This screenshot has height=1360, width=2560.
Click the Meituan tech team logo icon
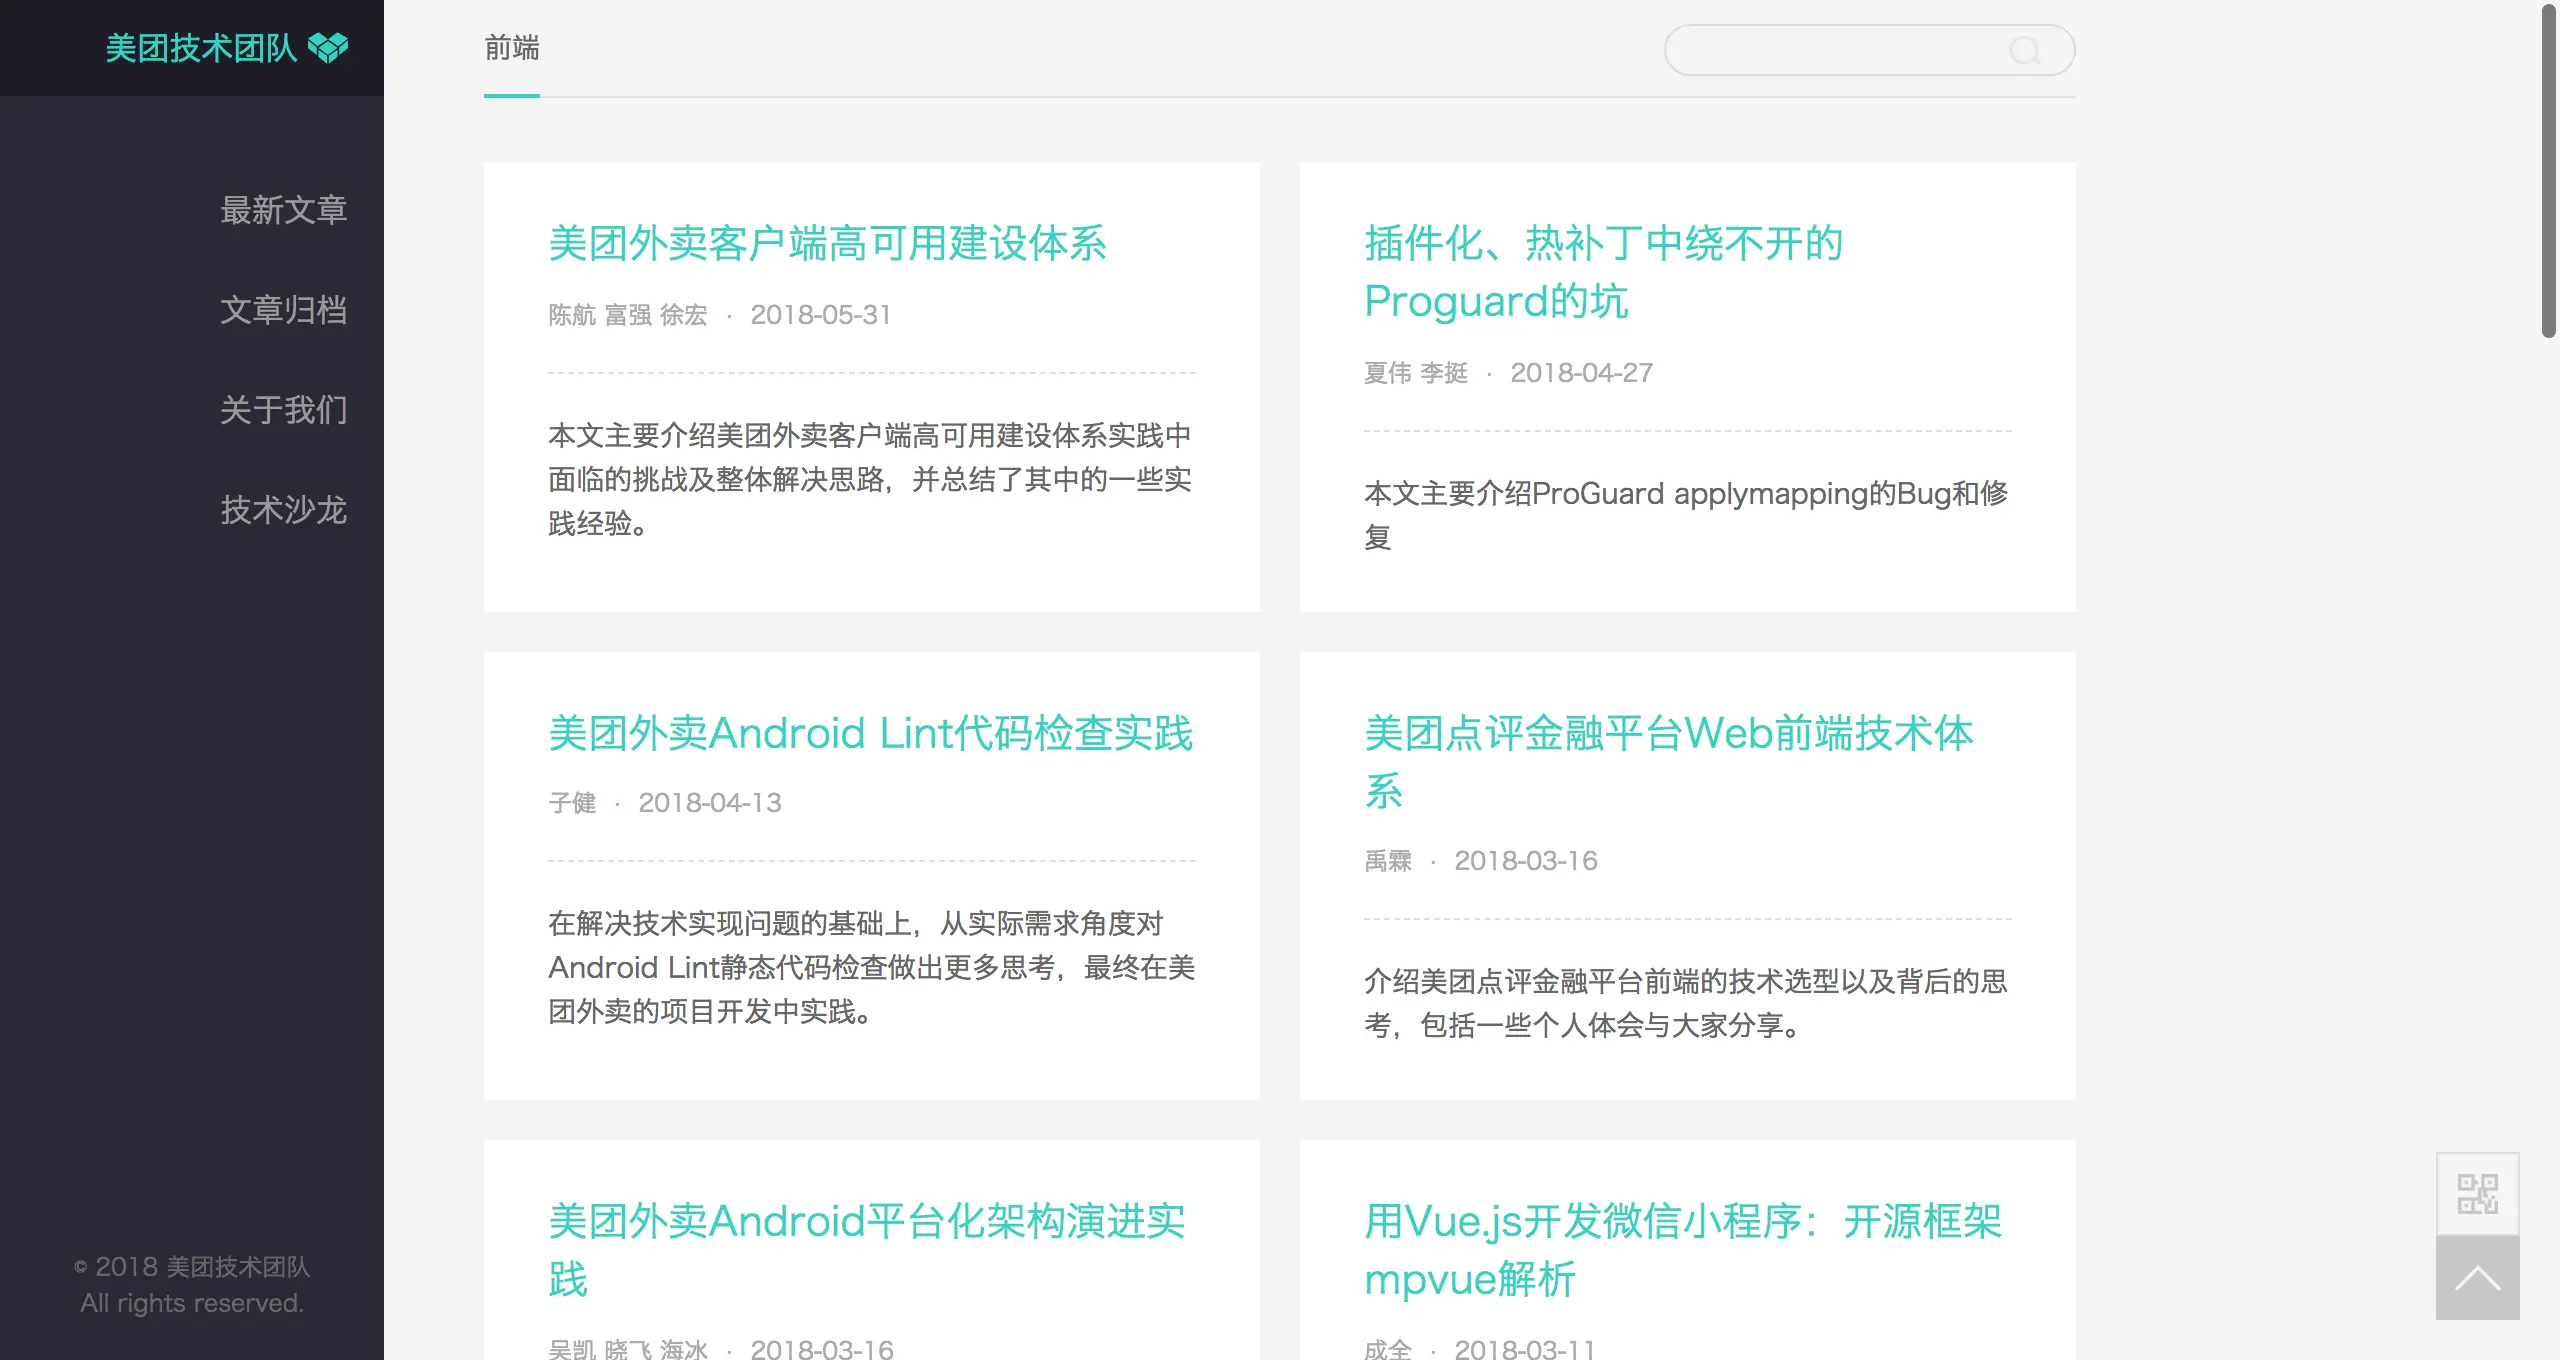[x=328, y=47]
